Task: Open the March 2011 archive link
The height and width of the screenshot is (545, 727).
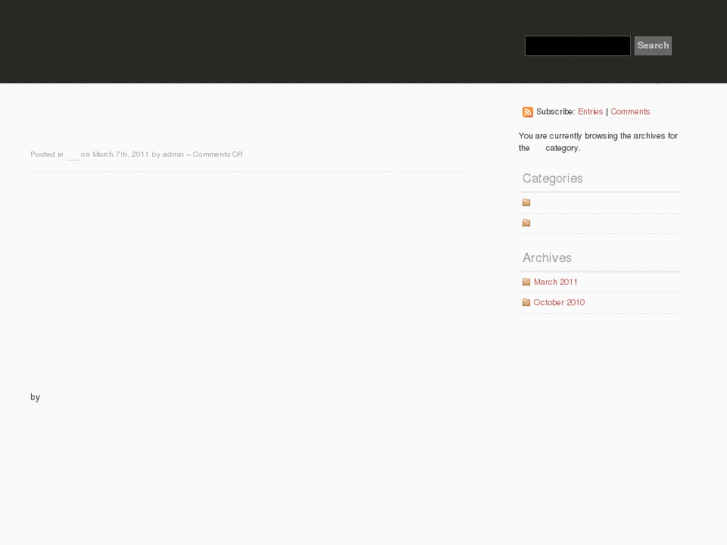Action: pyautogui.click(x=555, y=282)
